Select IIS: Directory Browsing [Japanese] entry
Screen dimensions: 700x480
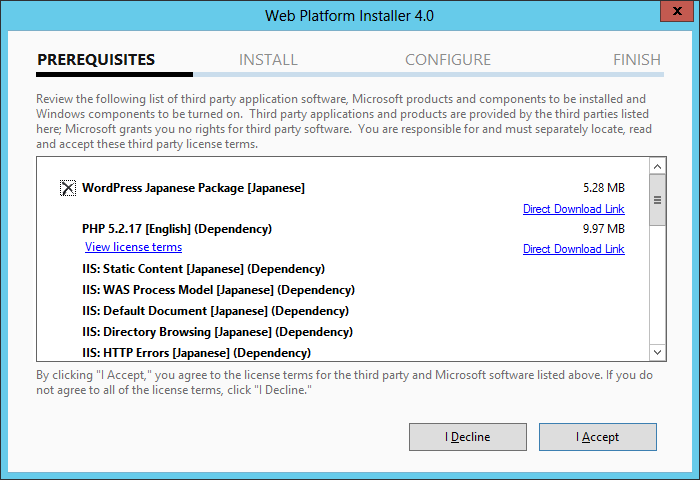point(217,332)
